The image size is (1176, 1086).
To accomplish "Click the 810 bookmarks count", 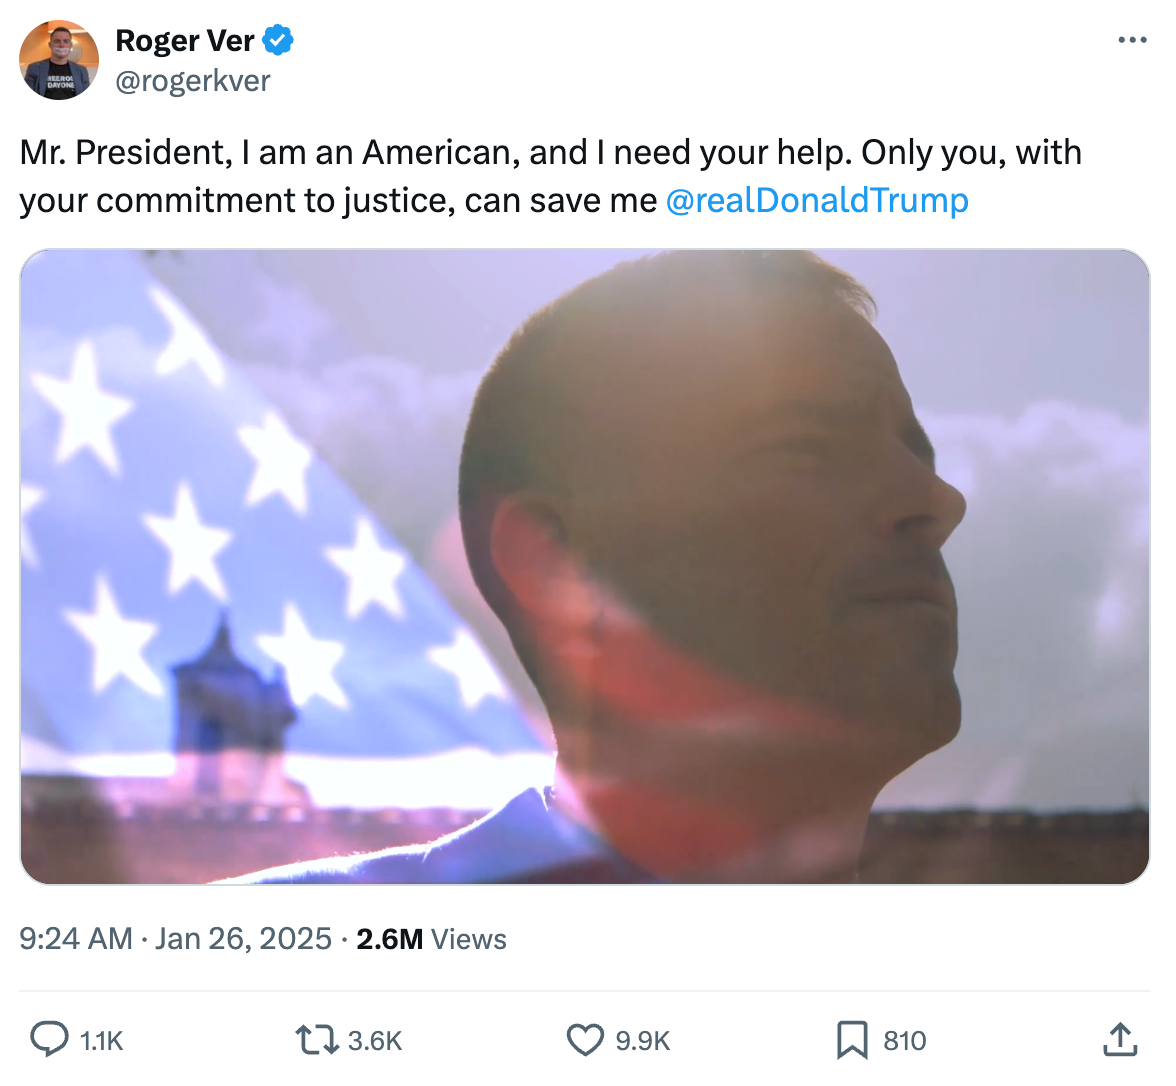I will [x=905, y=1041].
